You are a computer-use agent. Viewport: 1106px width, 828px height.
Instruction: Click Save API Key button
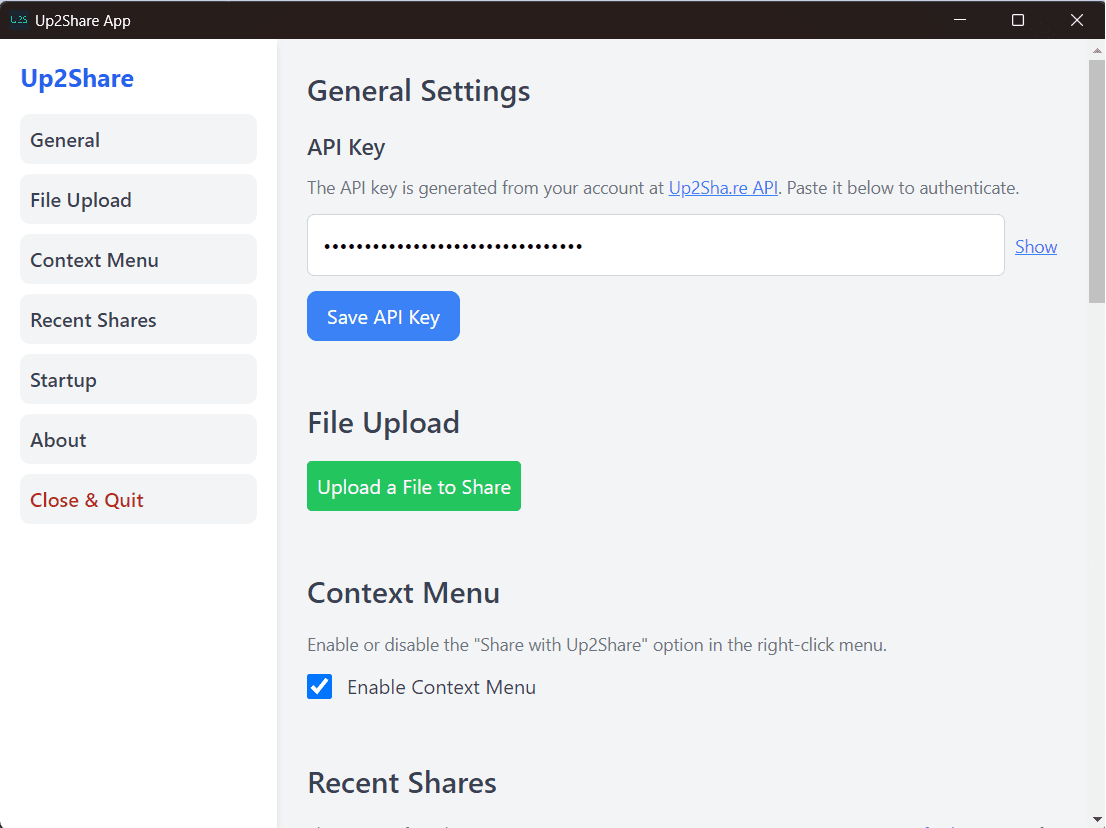coord(383,316)
